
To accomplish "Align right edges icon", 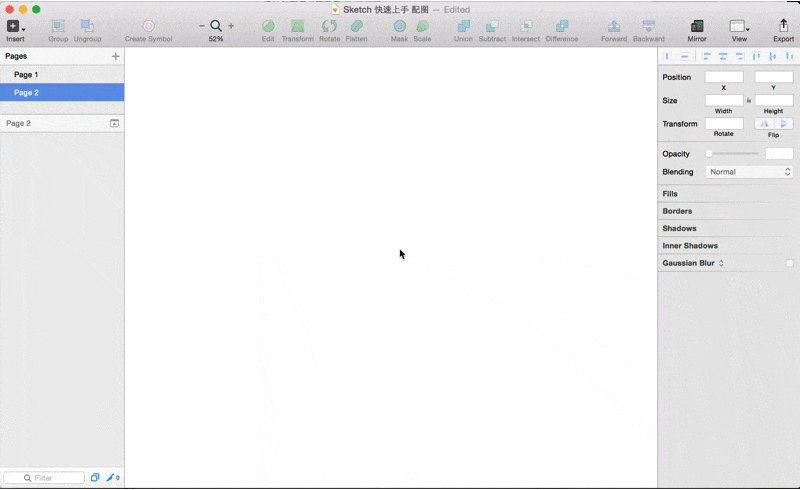I will [x=739, y=56].
